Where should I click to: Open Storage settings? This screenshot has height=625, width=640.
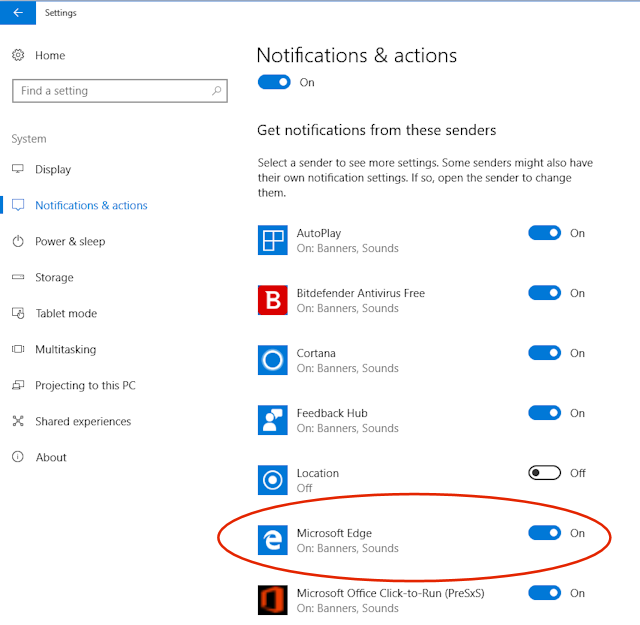(x=54, y=278)
